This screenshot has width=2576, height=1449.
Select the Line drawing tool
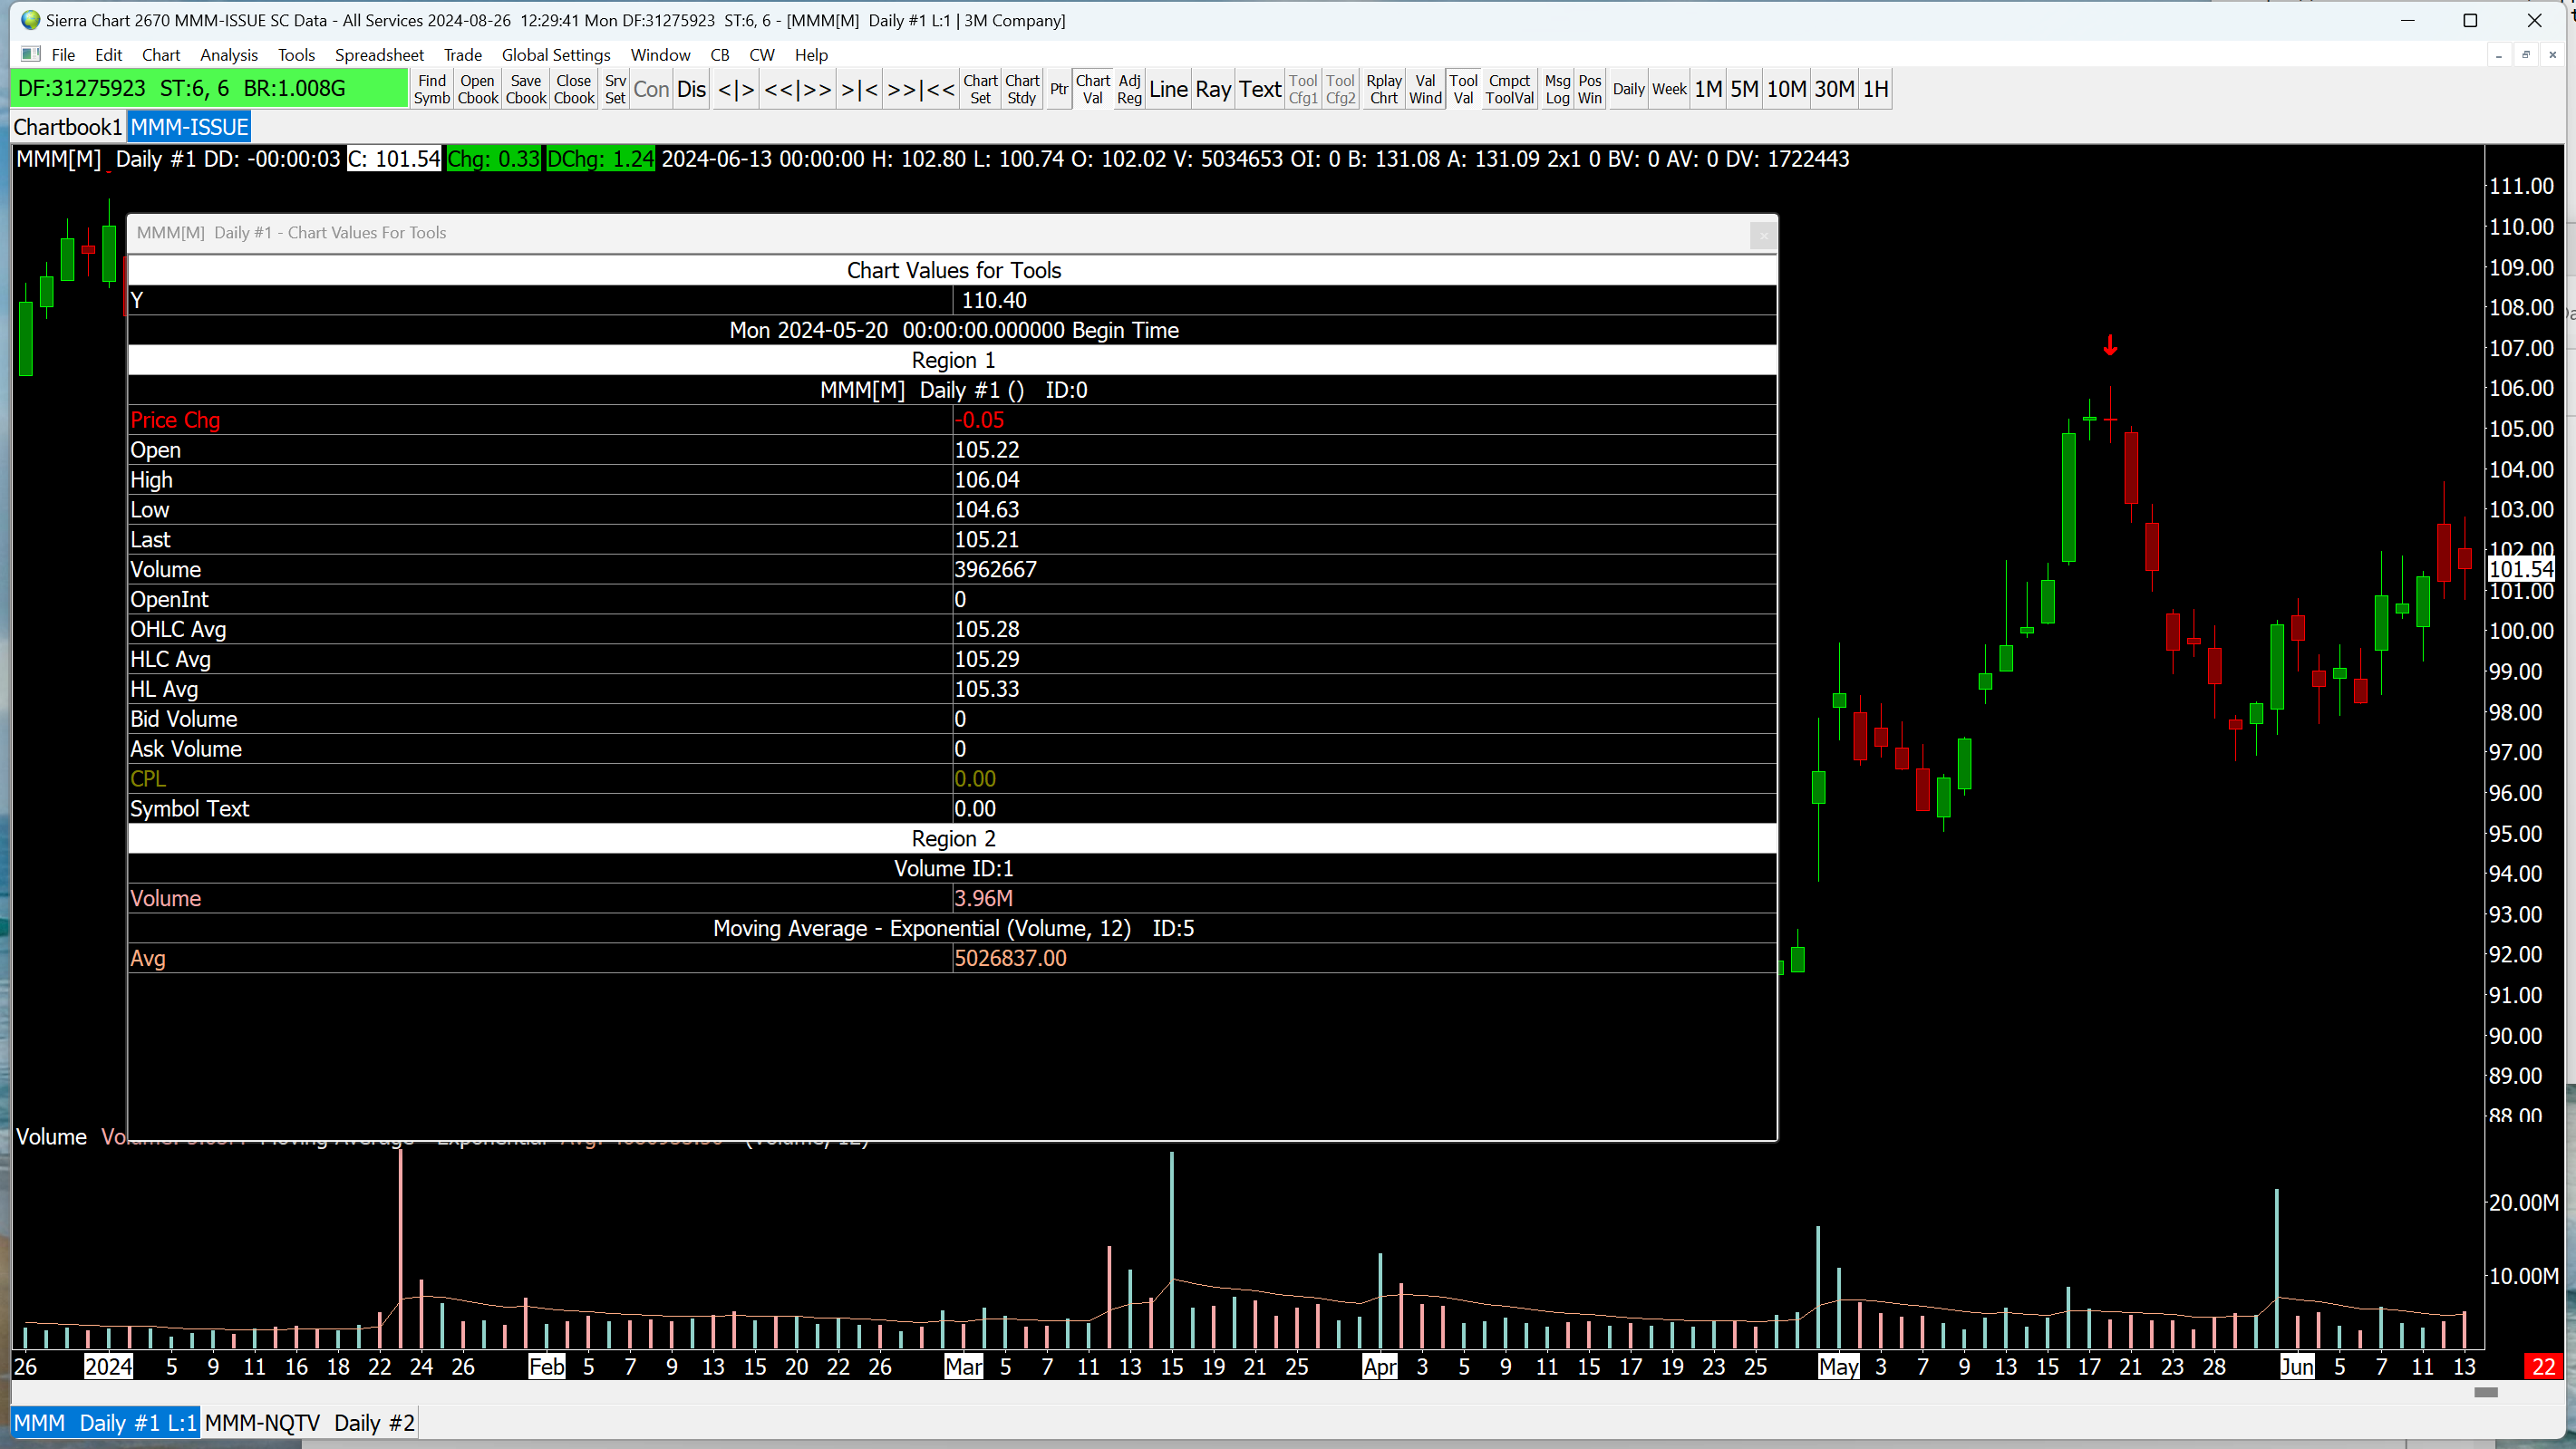click(1167, 89)
